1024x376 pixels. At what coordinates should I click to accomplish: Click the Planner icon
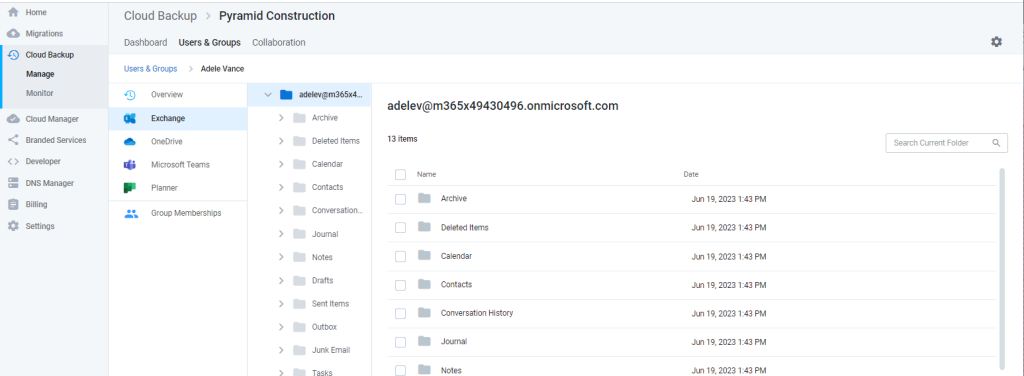(129, 188)
